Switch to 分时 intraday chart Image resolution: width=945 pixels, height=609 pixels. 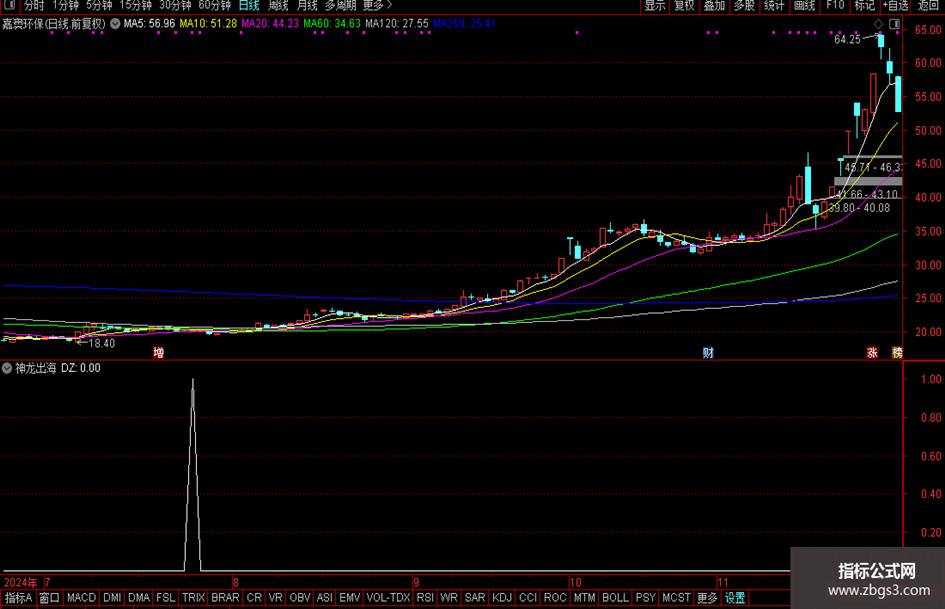34,5
